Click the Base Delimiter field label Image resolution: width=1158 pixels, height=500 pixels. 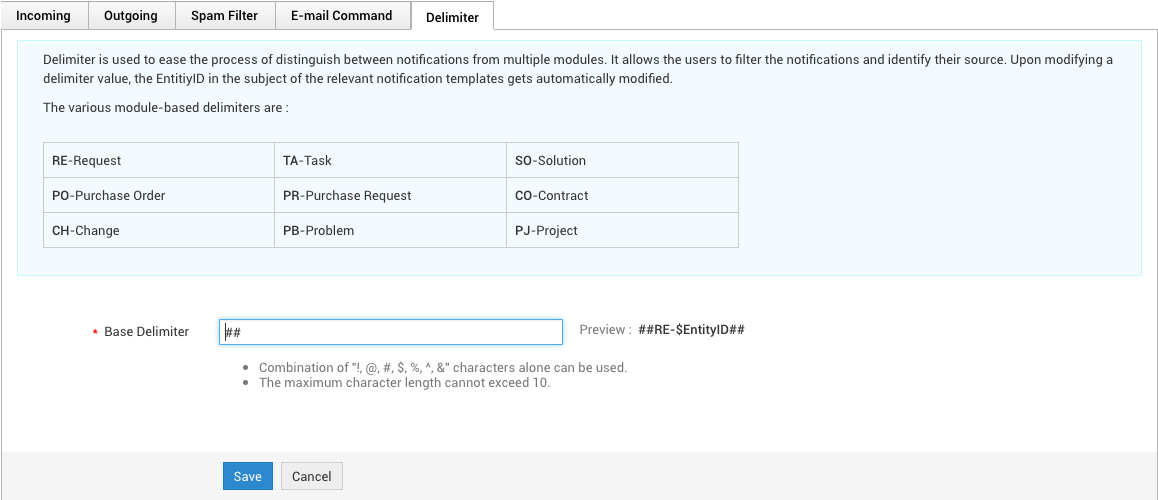point(146,332)
